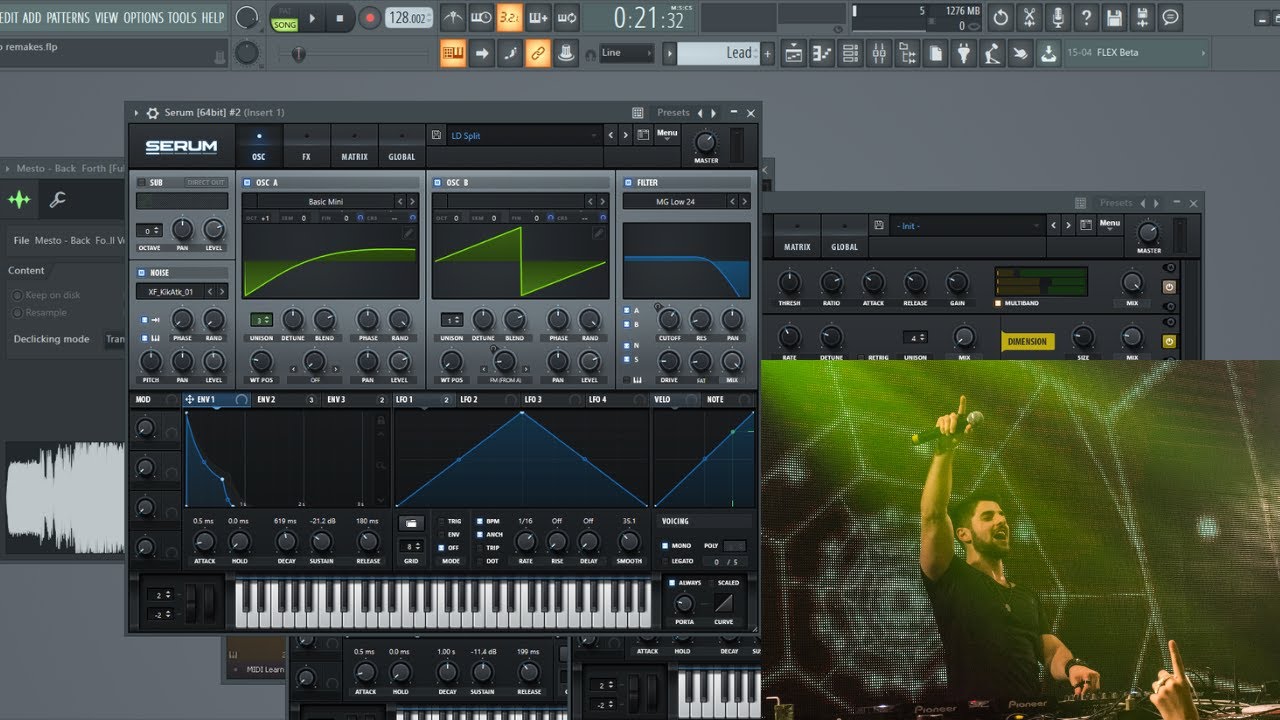The height and width of the screenshot is (720, 1280).
Task: Toggle the LFO BPM sync checkbox
Action: point(480,521)
